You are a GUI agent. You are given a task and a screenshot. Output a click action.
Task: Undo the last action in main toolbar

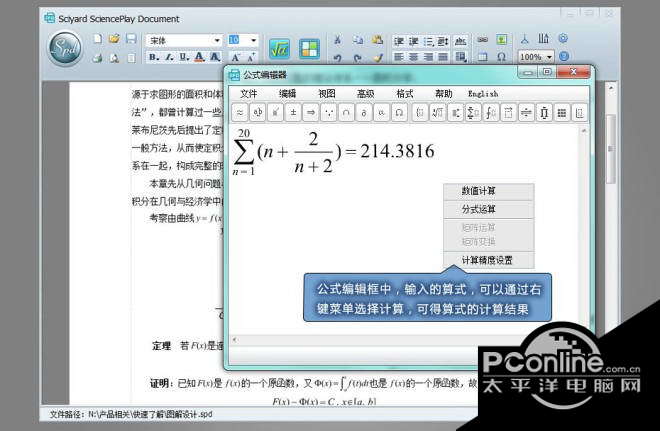[x=337, y=58]
